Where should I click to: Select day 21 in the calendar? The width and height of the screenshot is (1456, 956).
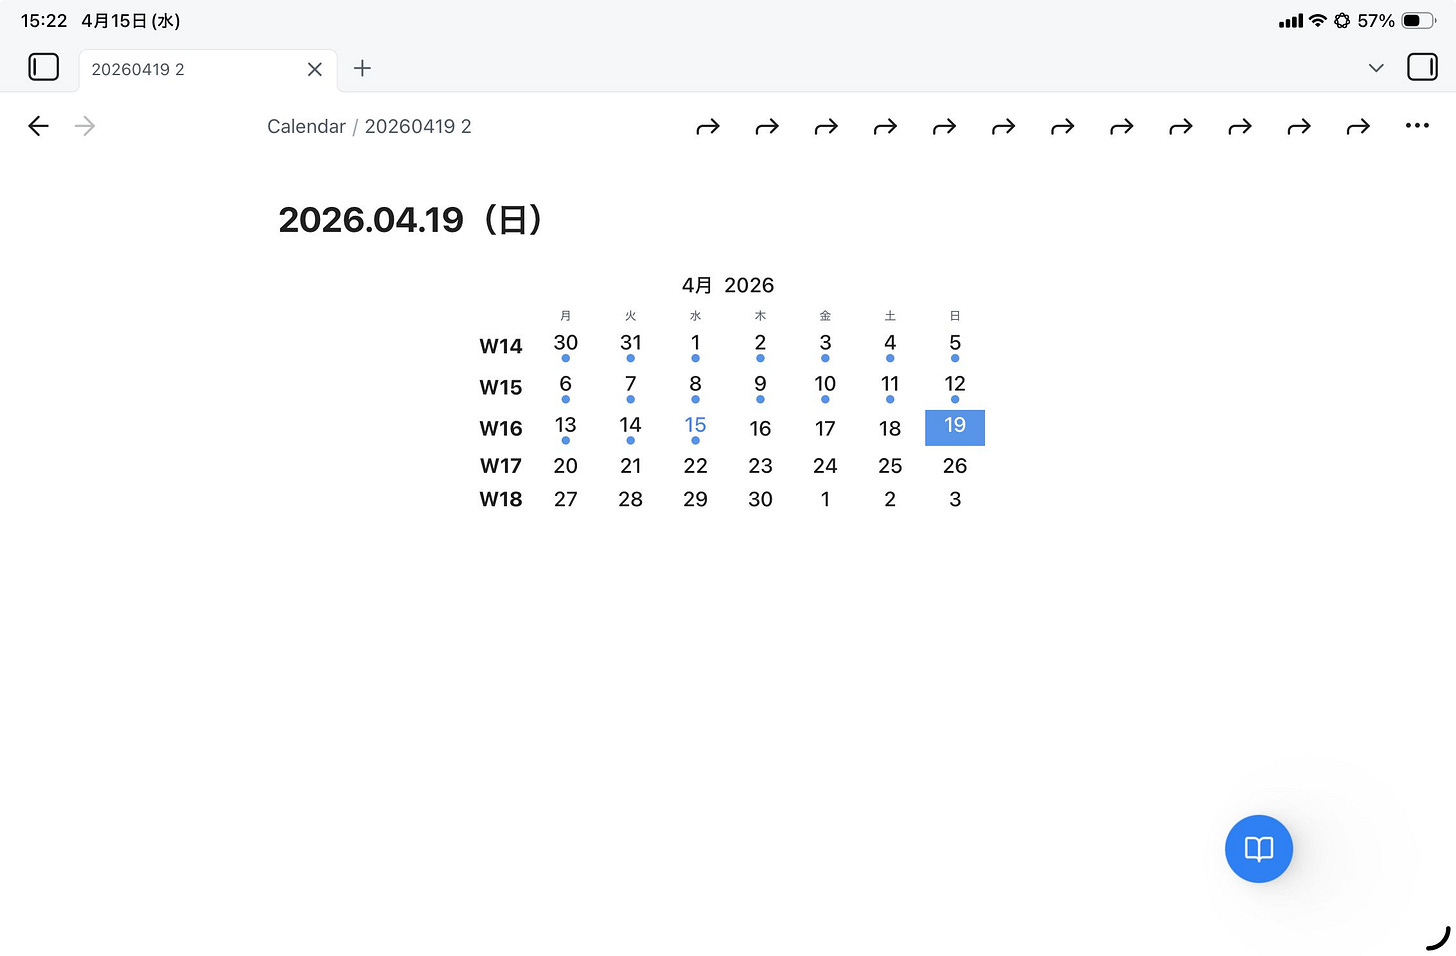pos(630,465)
